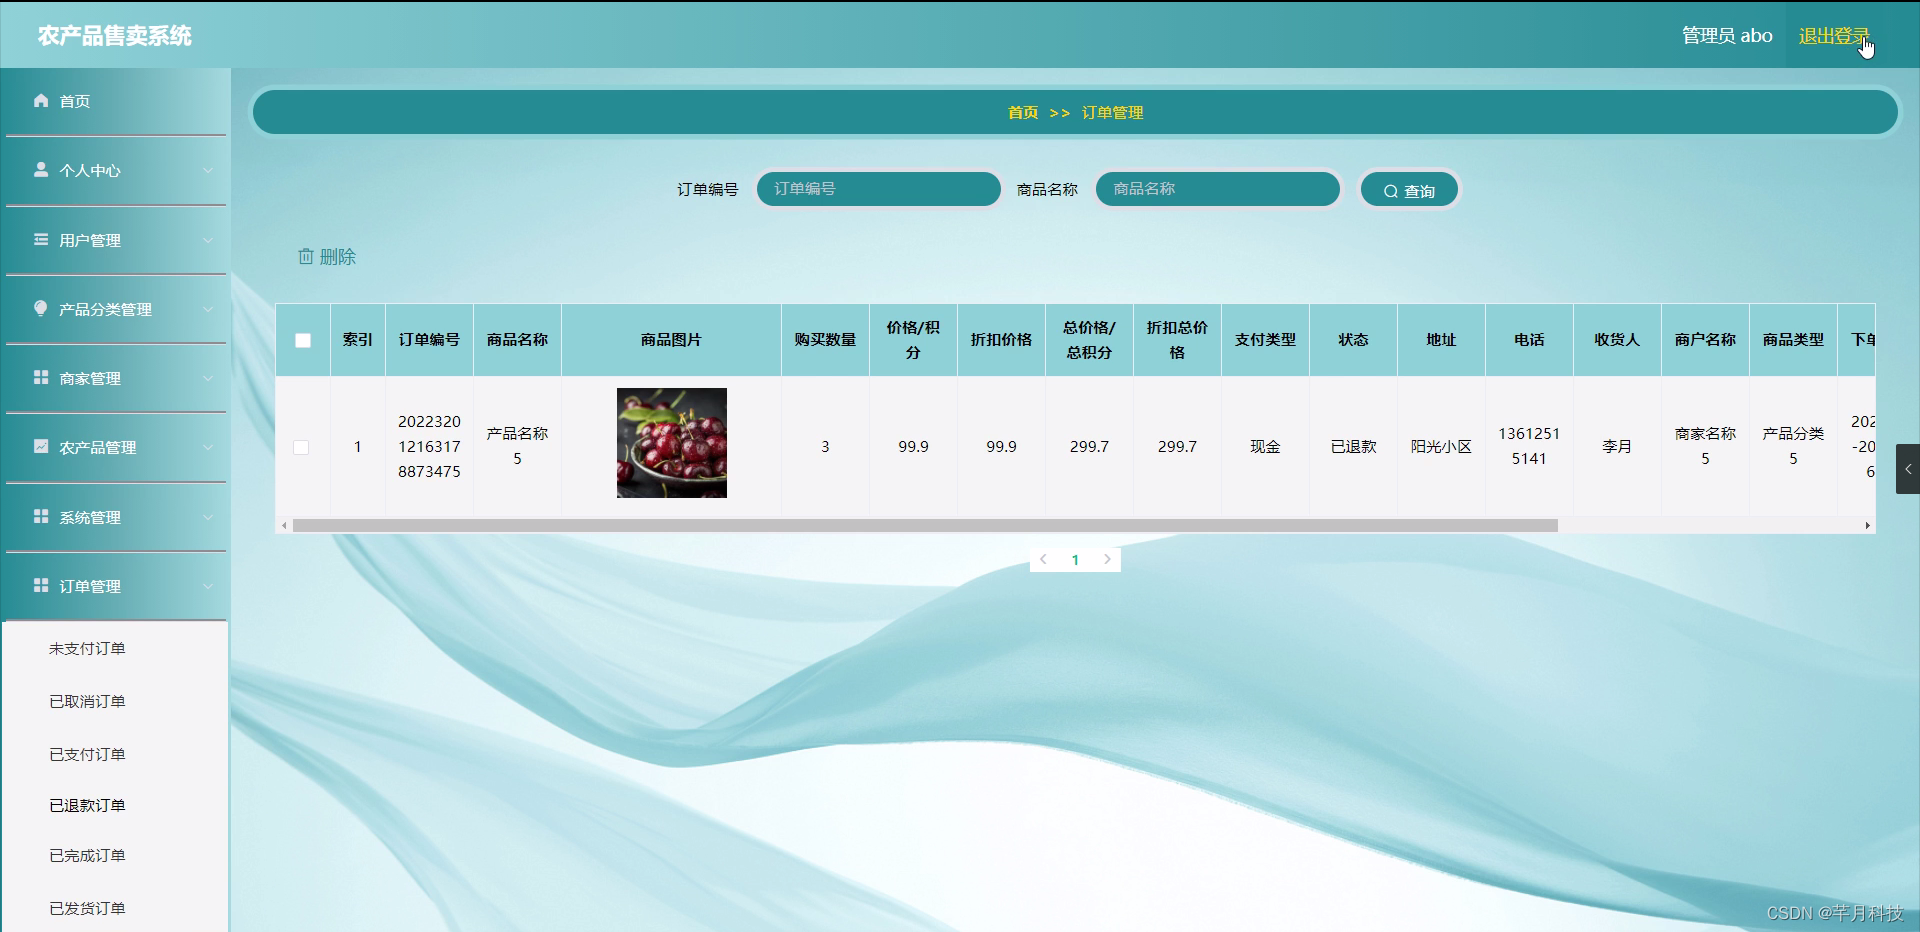Image resolution: width=1920 pixels, height=932 pixels.
Task: Click the 订单管理 sidebar icon
Action: click(x=41, y=586)
